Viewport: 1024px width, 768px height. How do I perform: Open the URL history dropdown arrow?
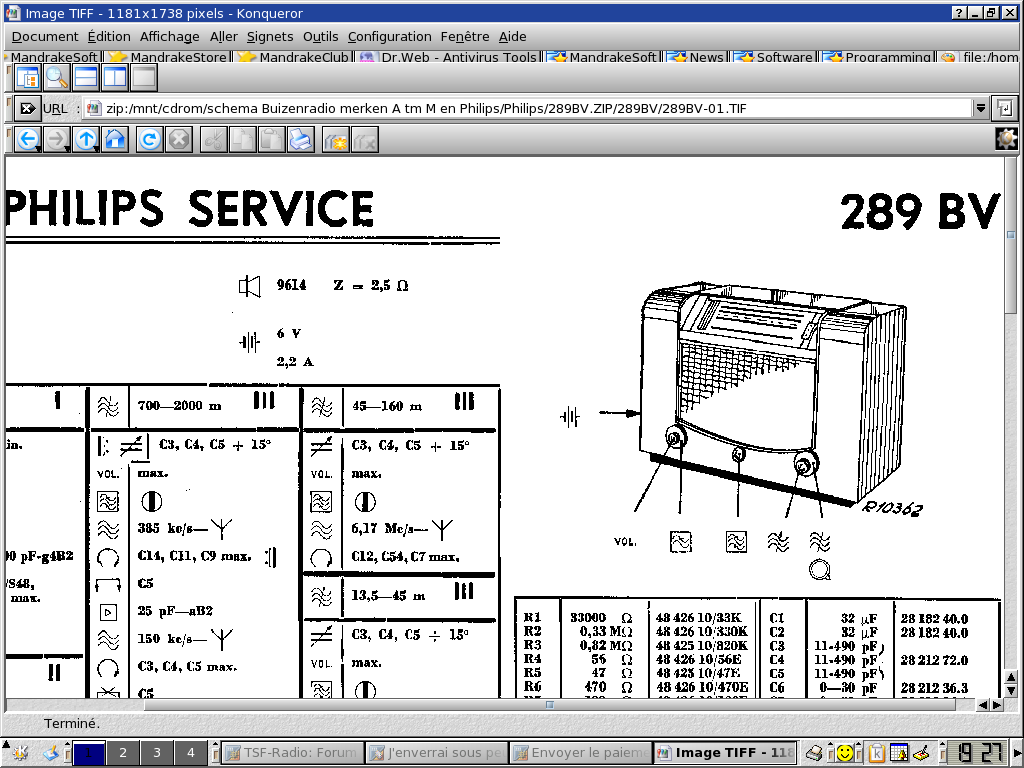point(980,108)
